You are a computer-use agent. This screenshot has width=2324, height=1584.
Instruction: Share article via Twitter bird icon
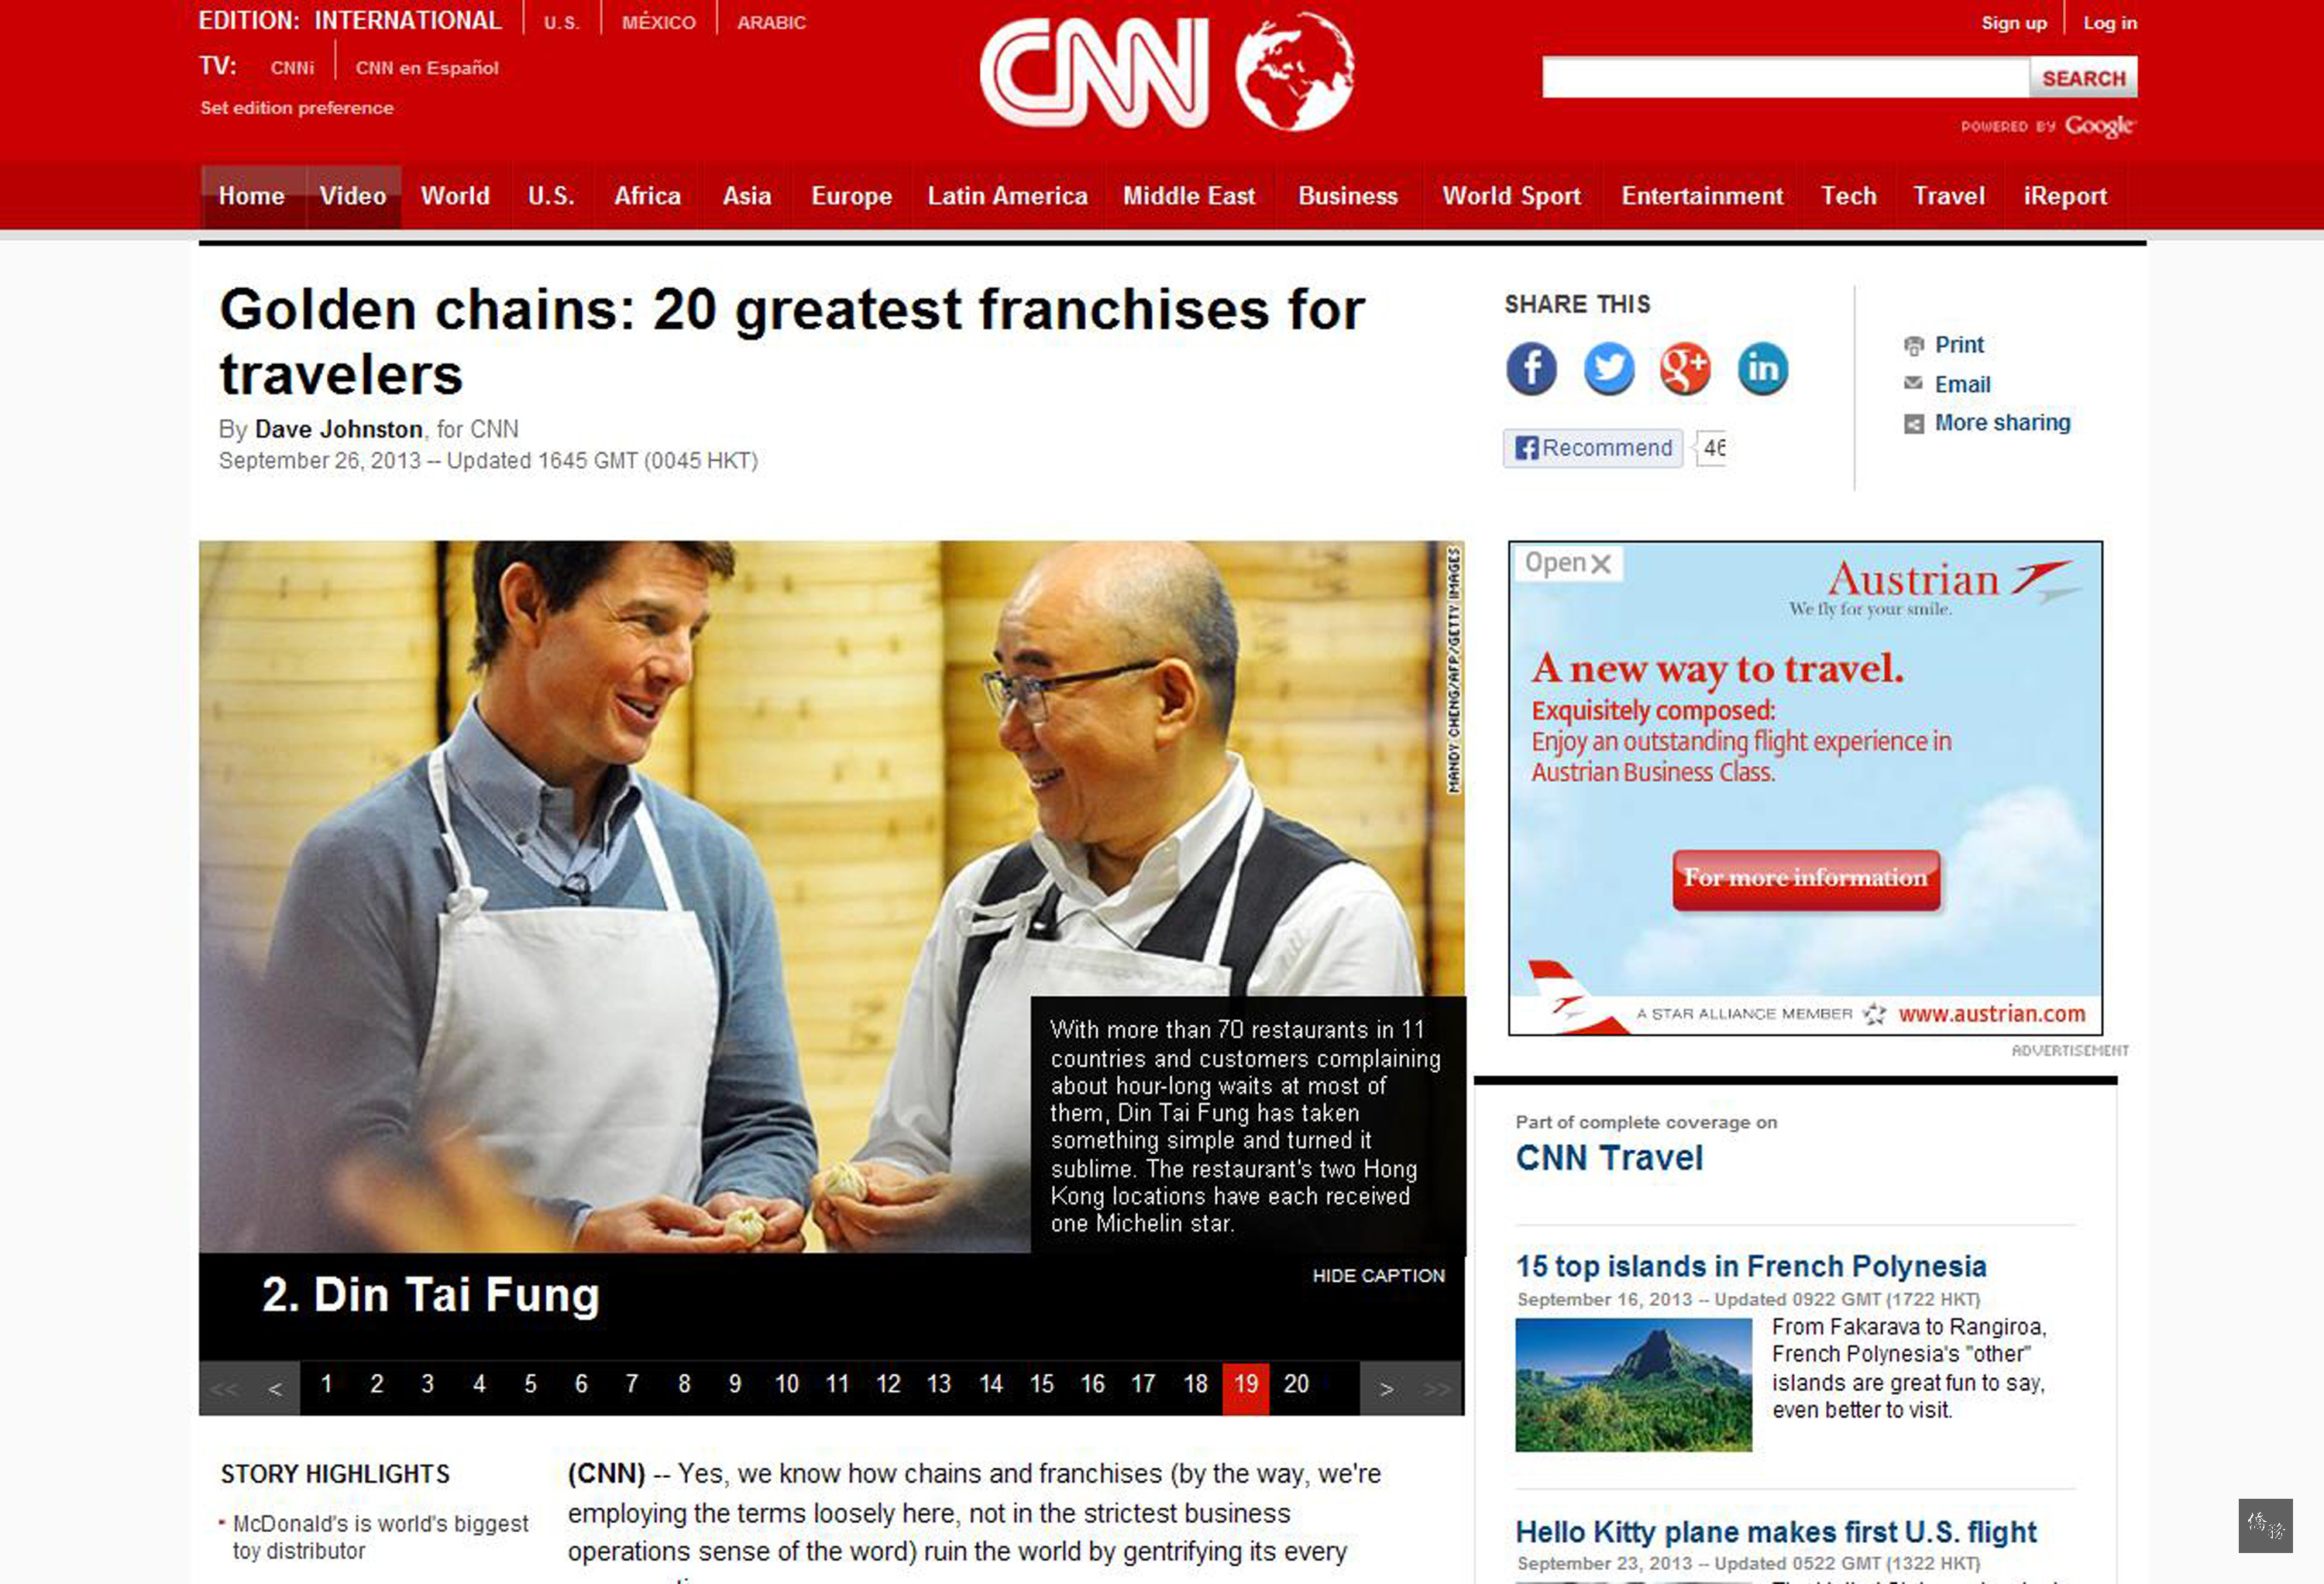click(x=1608, y=368)
